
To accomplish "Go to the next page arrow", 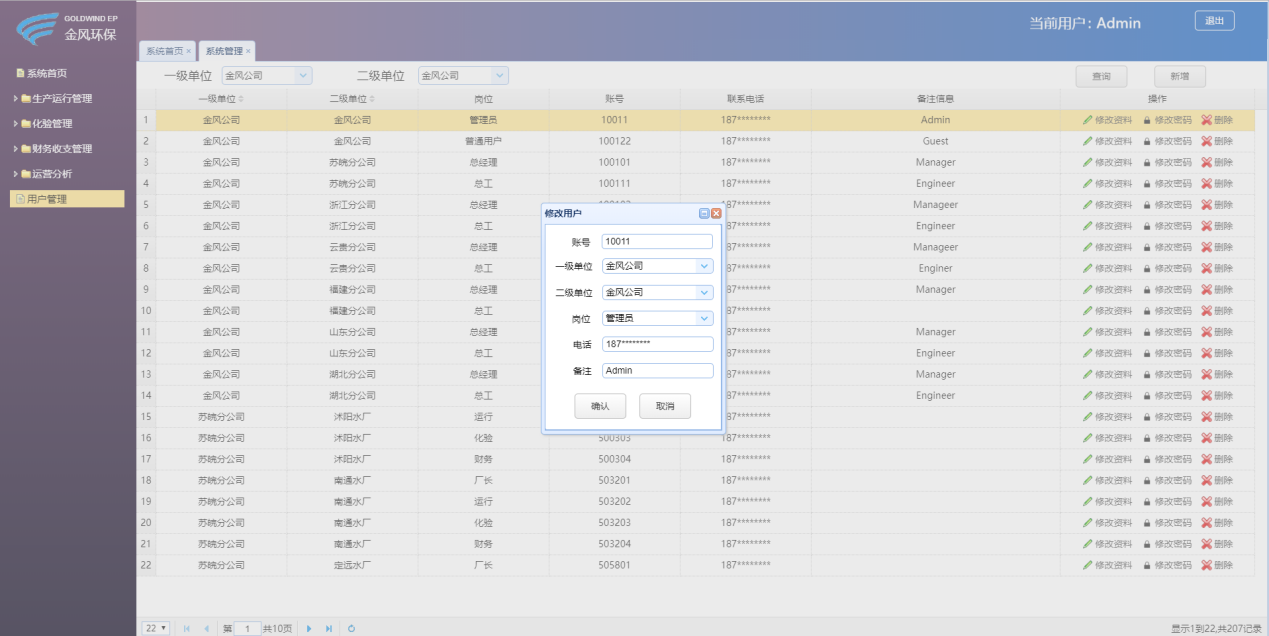I will tap(309, 628).
